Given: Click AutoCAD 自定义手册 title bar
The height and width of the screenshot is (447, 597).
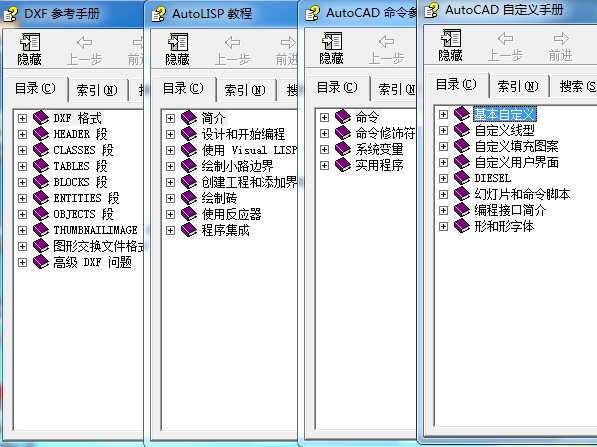Looking at the screenshot, I should click(x=509, y=10).
